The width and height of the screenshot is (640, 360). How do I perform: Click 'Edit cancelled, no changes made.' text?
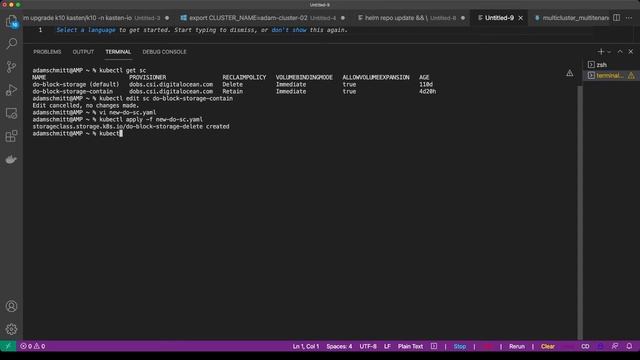(x=86, y=105)
